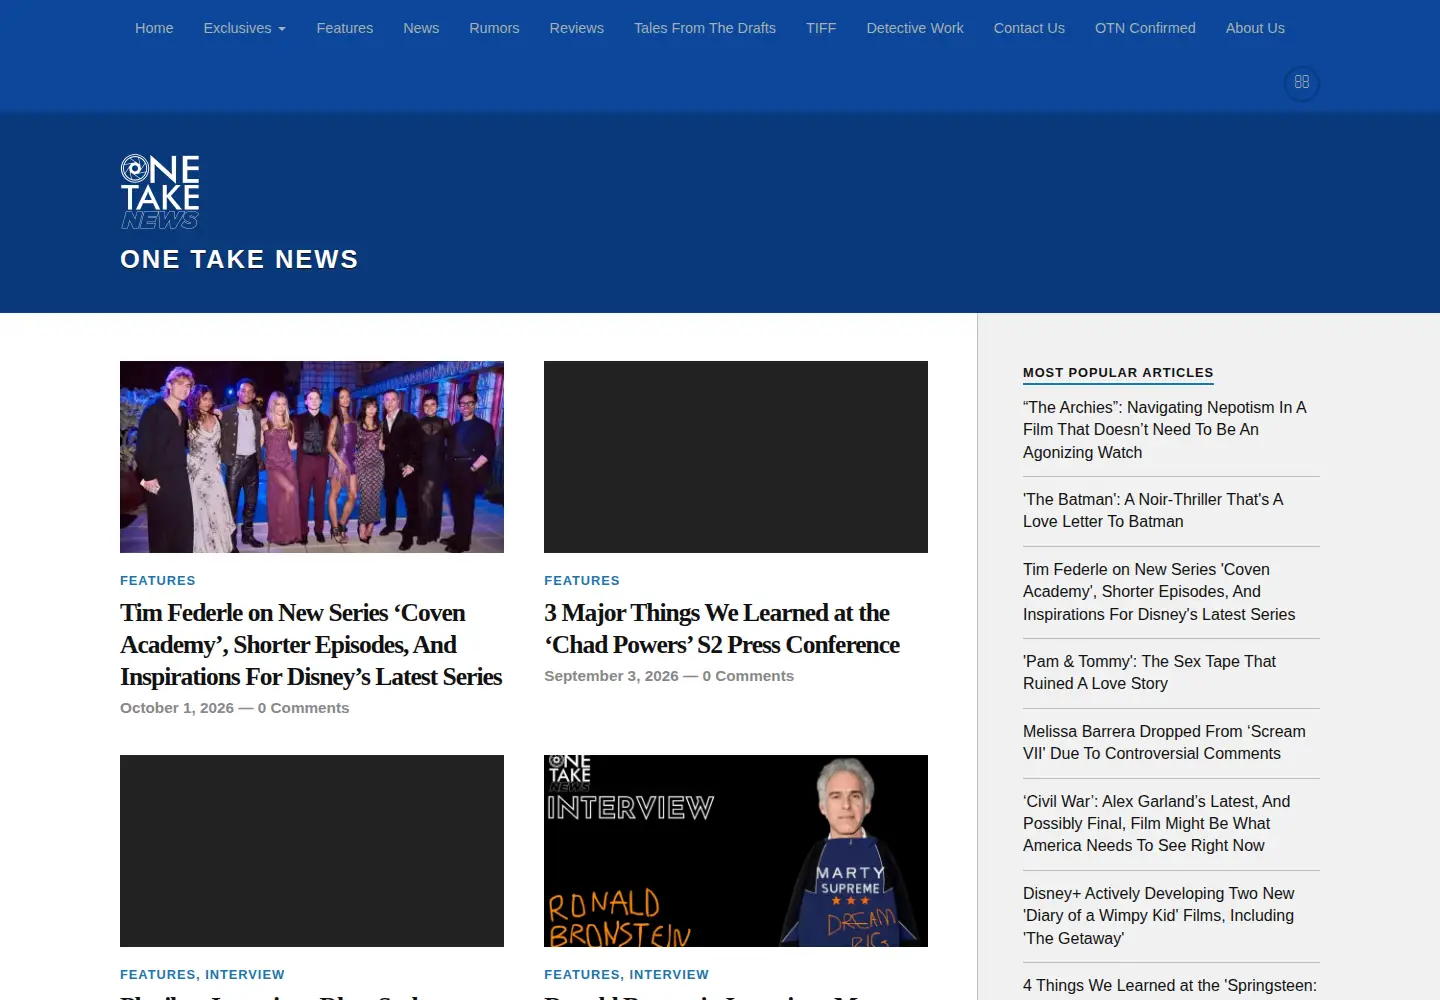1440x1000 pixels.
Task: Click the October 1, 2026 date link
Action: click(177, 708)
